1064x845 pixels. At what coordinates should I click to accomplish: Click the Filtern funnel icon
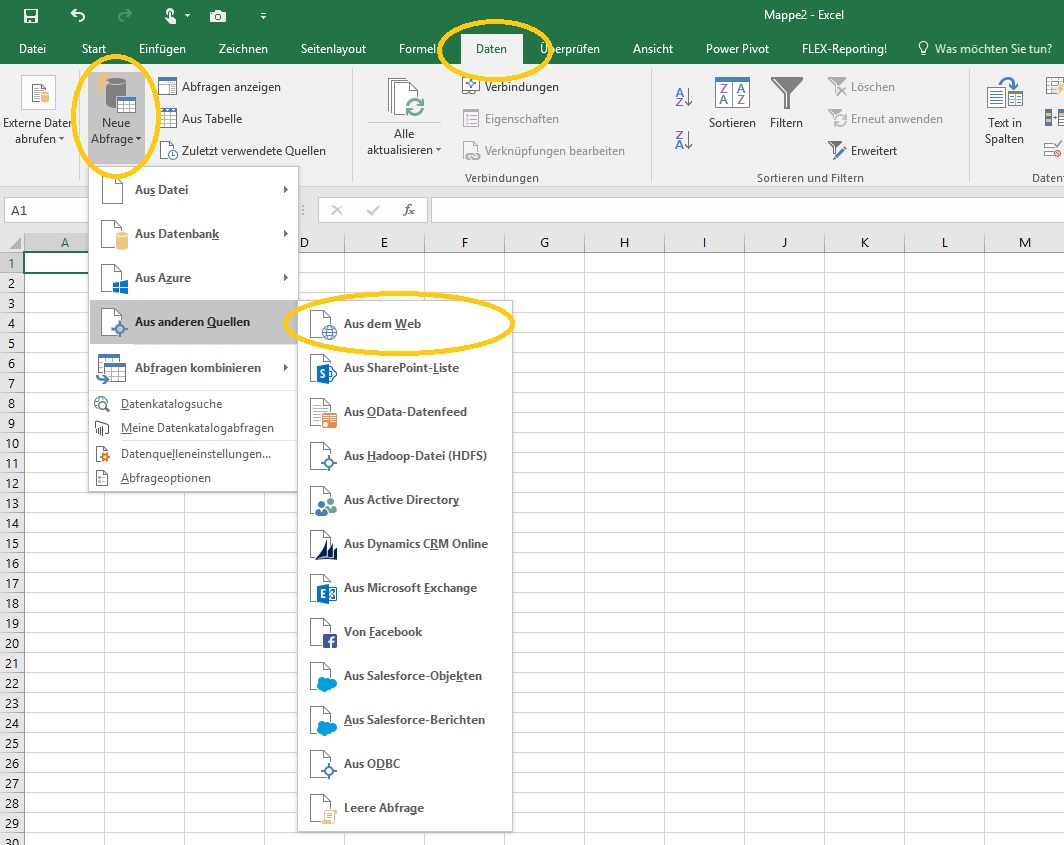click(786, 103)
